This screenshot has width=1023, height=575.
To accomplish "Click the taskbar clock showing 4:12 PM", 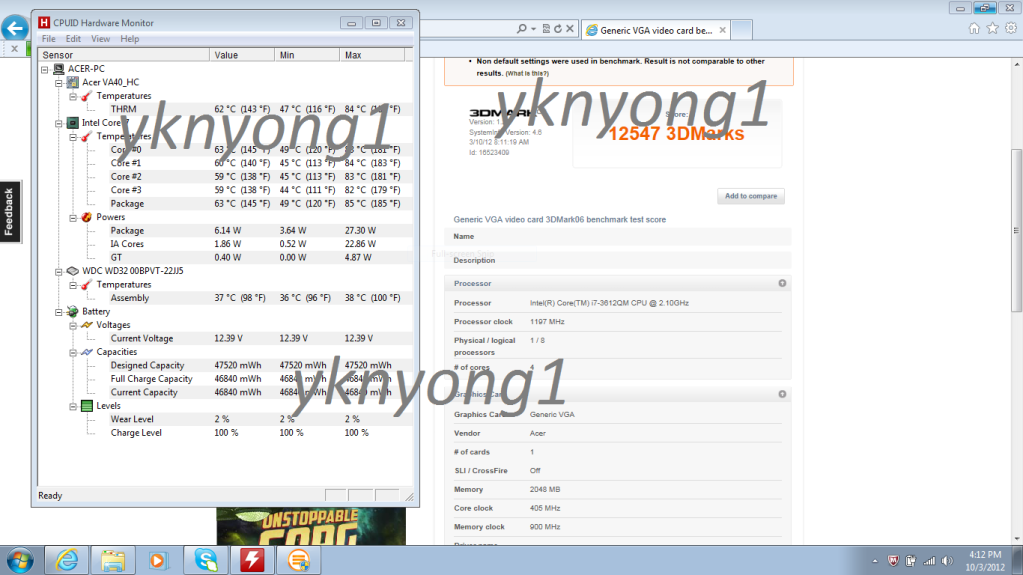I will 985,561.
